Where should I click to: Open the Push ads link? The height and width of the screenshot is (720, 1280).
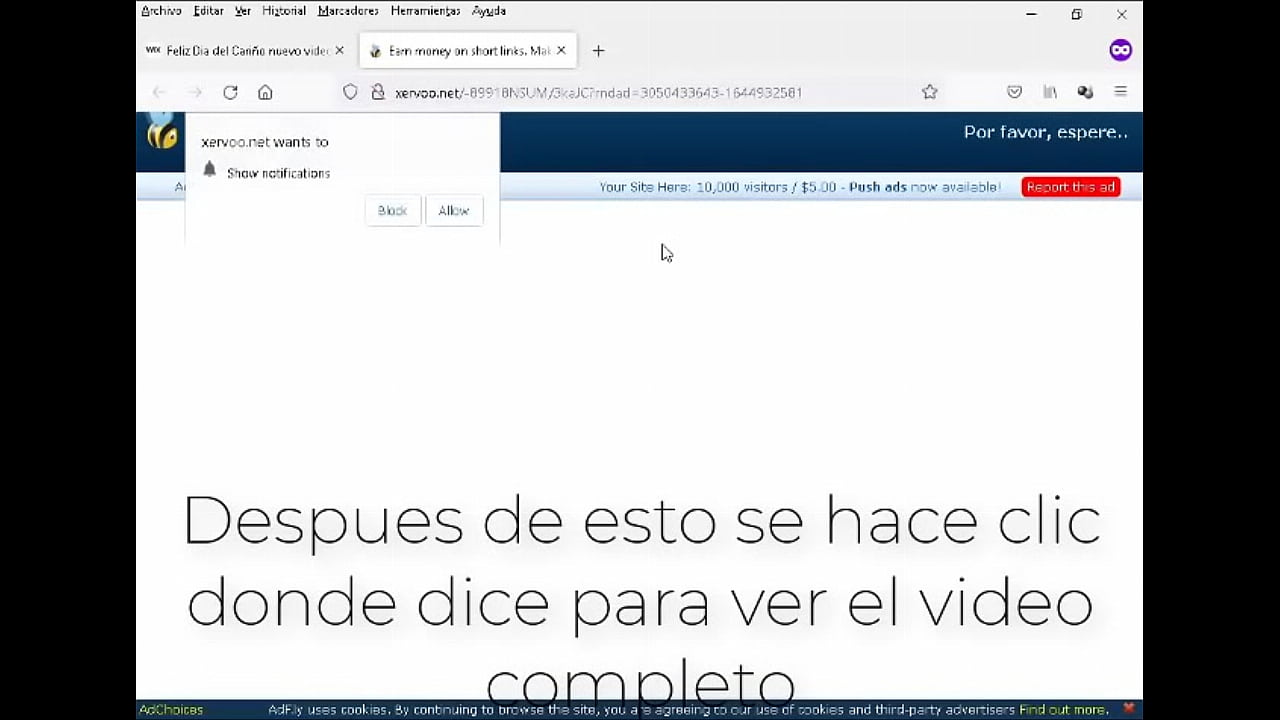[878, 187]
